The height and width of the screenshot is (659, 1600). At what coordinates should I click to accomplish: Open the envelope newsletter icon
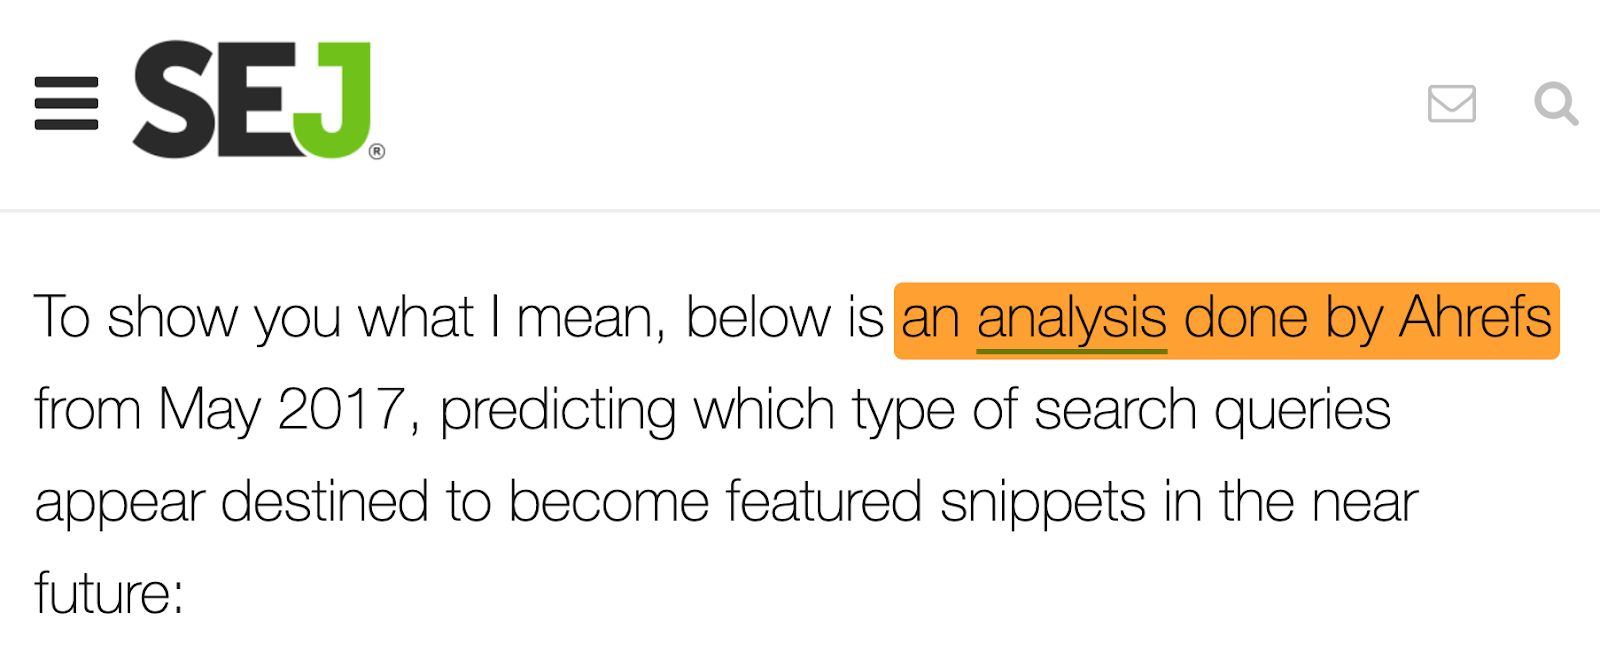click(1452, 103)
